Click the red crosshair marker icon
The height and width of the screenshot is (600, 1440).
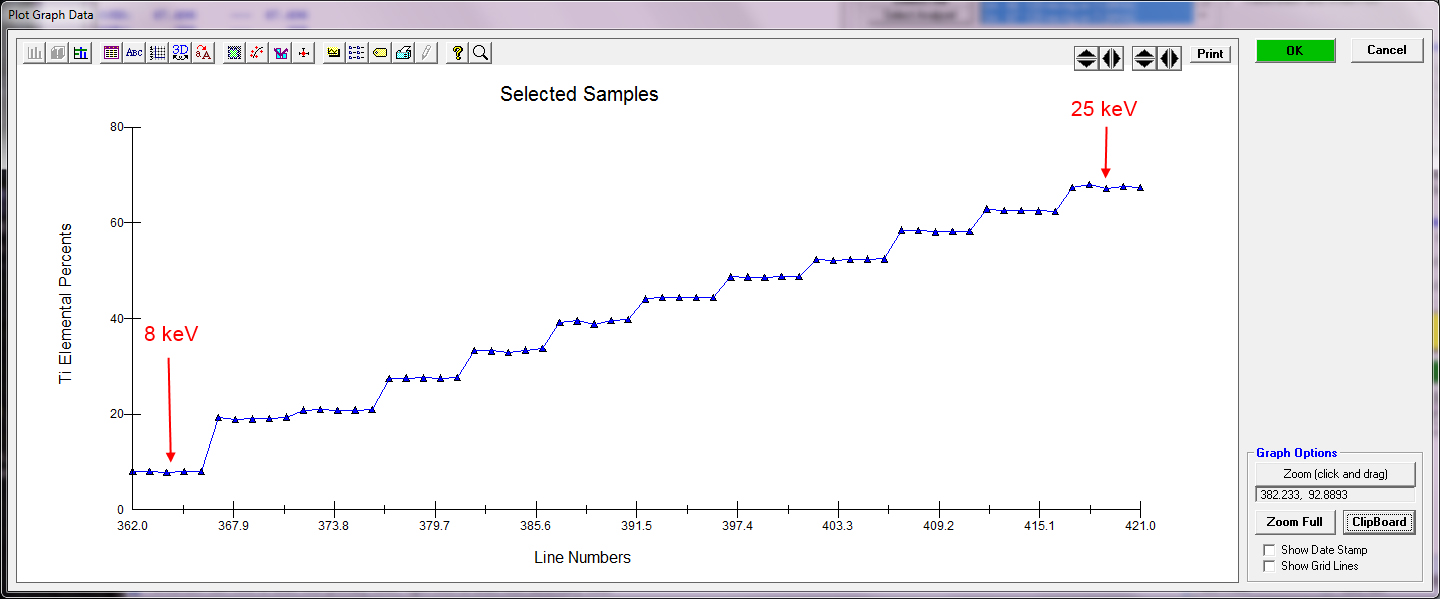click(x=303, y=53)
